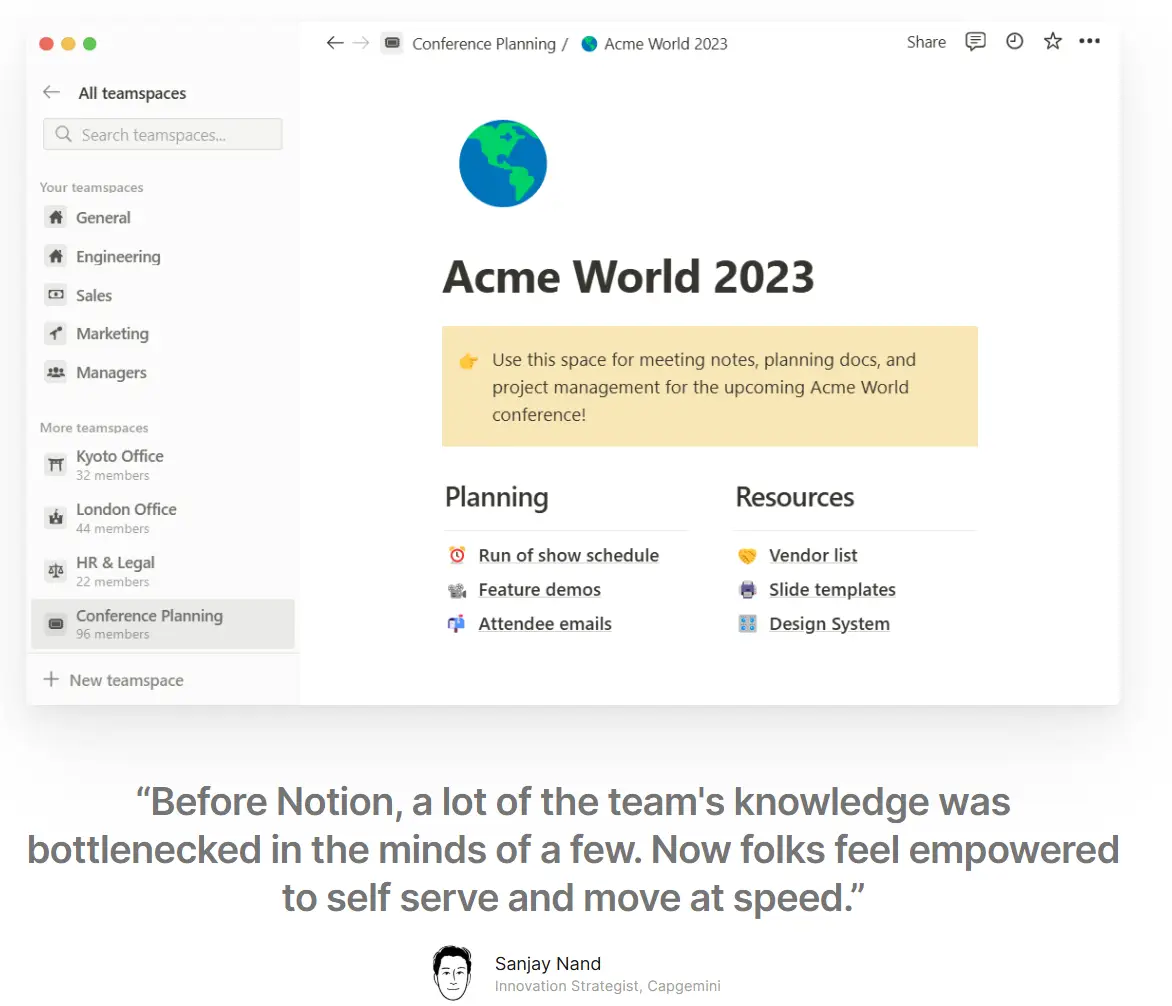Image resolution: width=1172 pixels, height=1006 pixels.
Task: Click the plus icon for New teamspace
Action: (51, 679)
